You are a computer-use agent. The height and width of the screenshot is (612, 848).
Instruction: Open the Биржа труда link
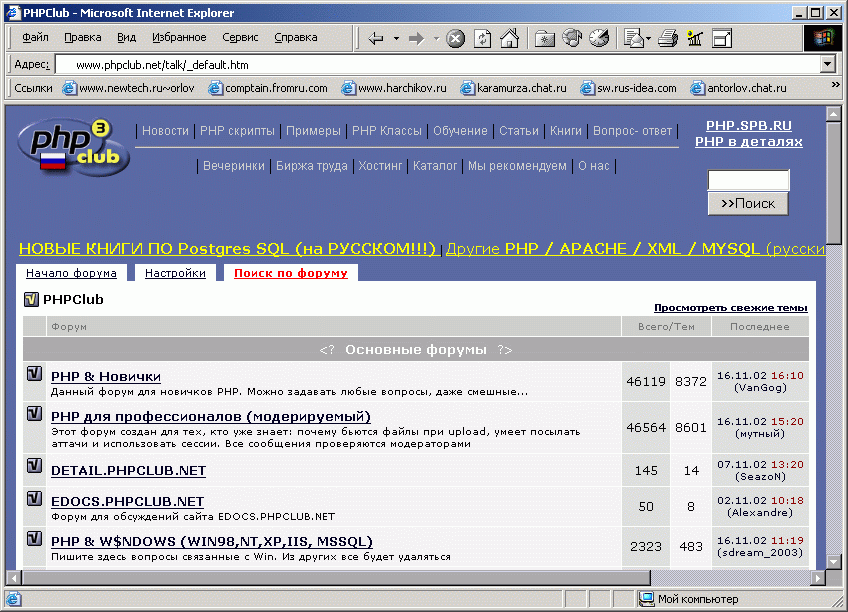[x=312, y=166]
